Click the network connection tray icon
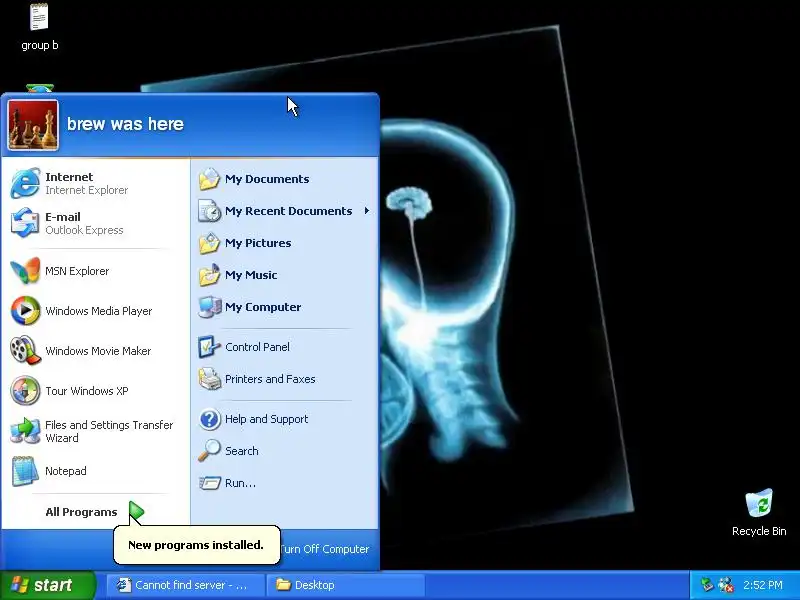This screenshot has height=600, width=800. (707, 585)
